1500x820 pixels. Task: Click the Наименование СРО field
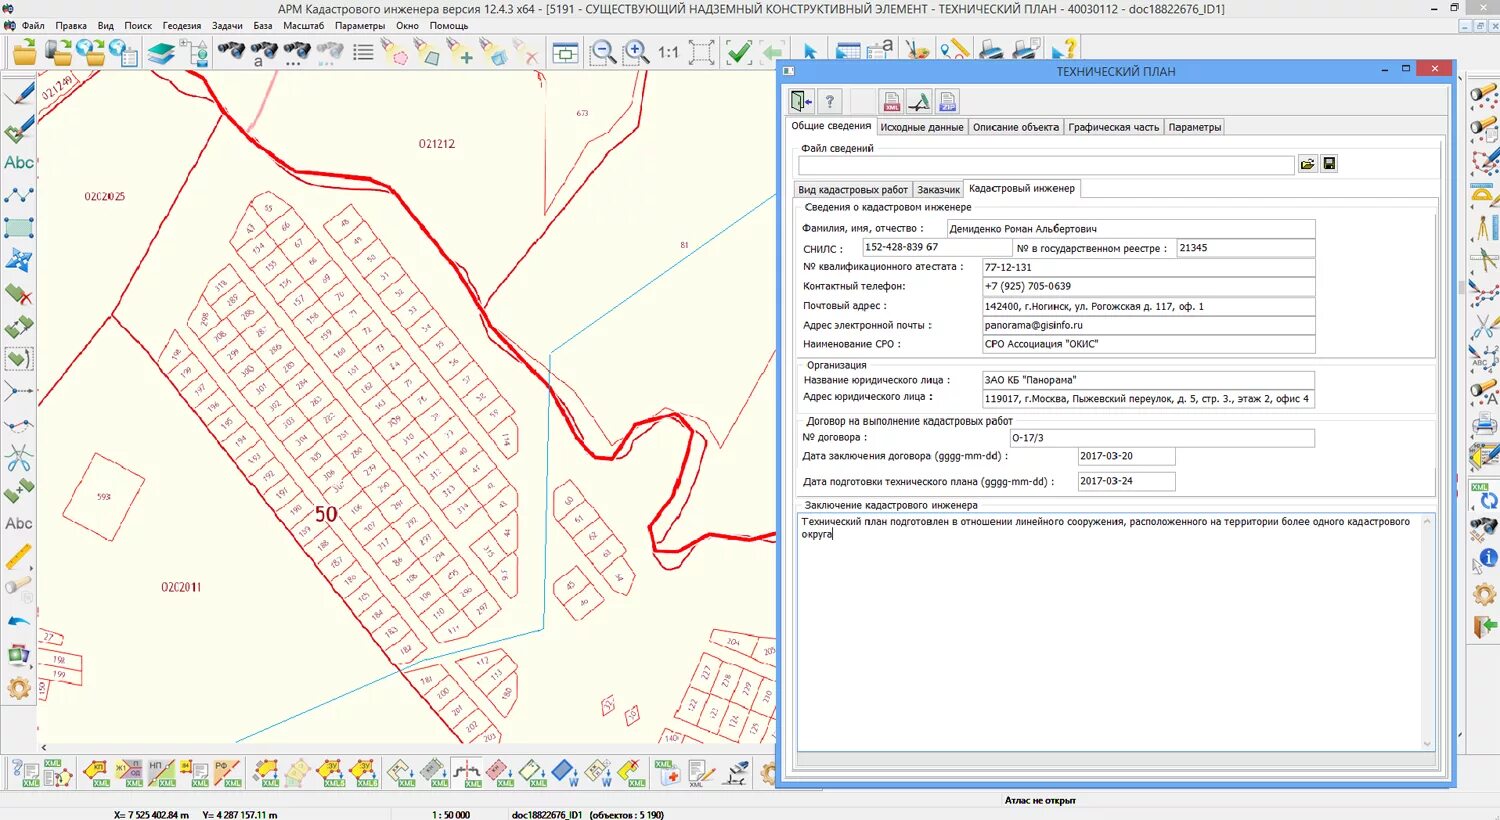point(1148,344)
